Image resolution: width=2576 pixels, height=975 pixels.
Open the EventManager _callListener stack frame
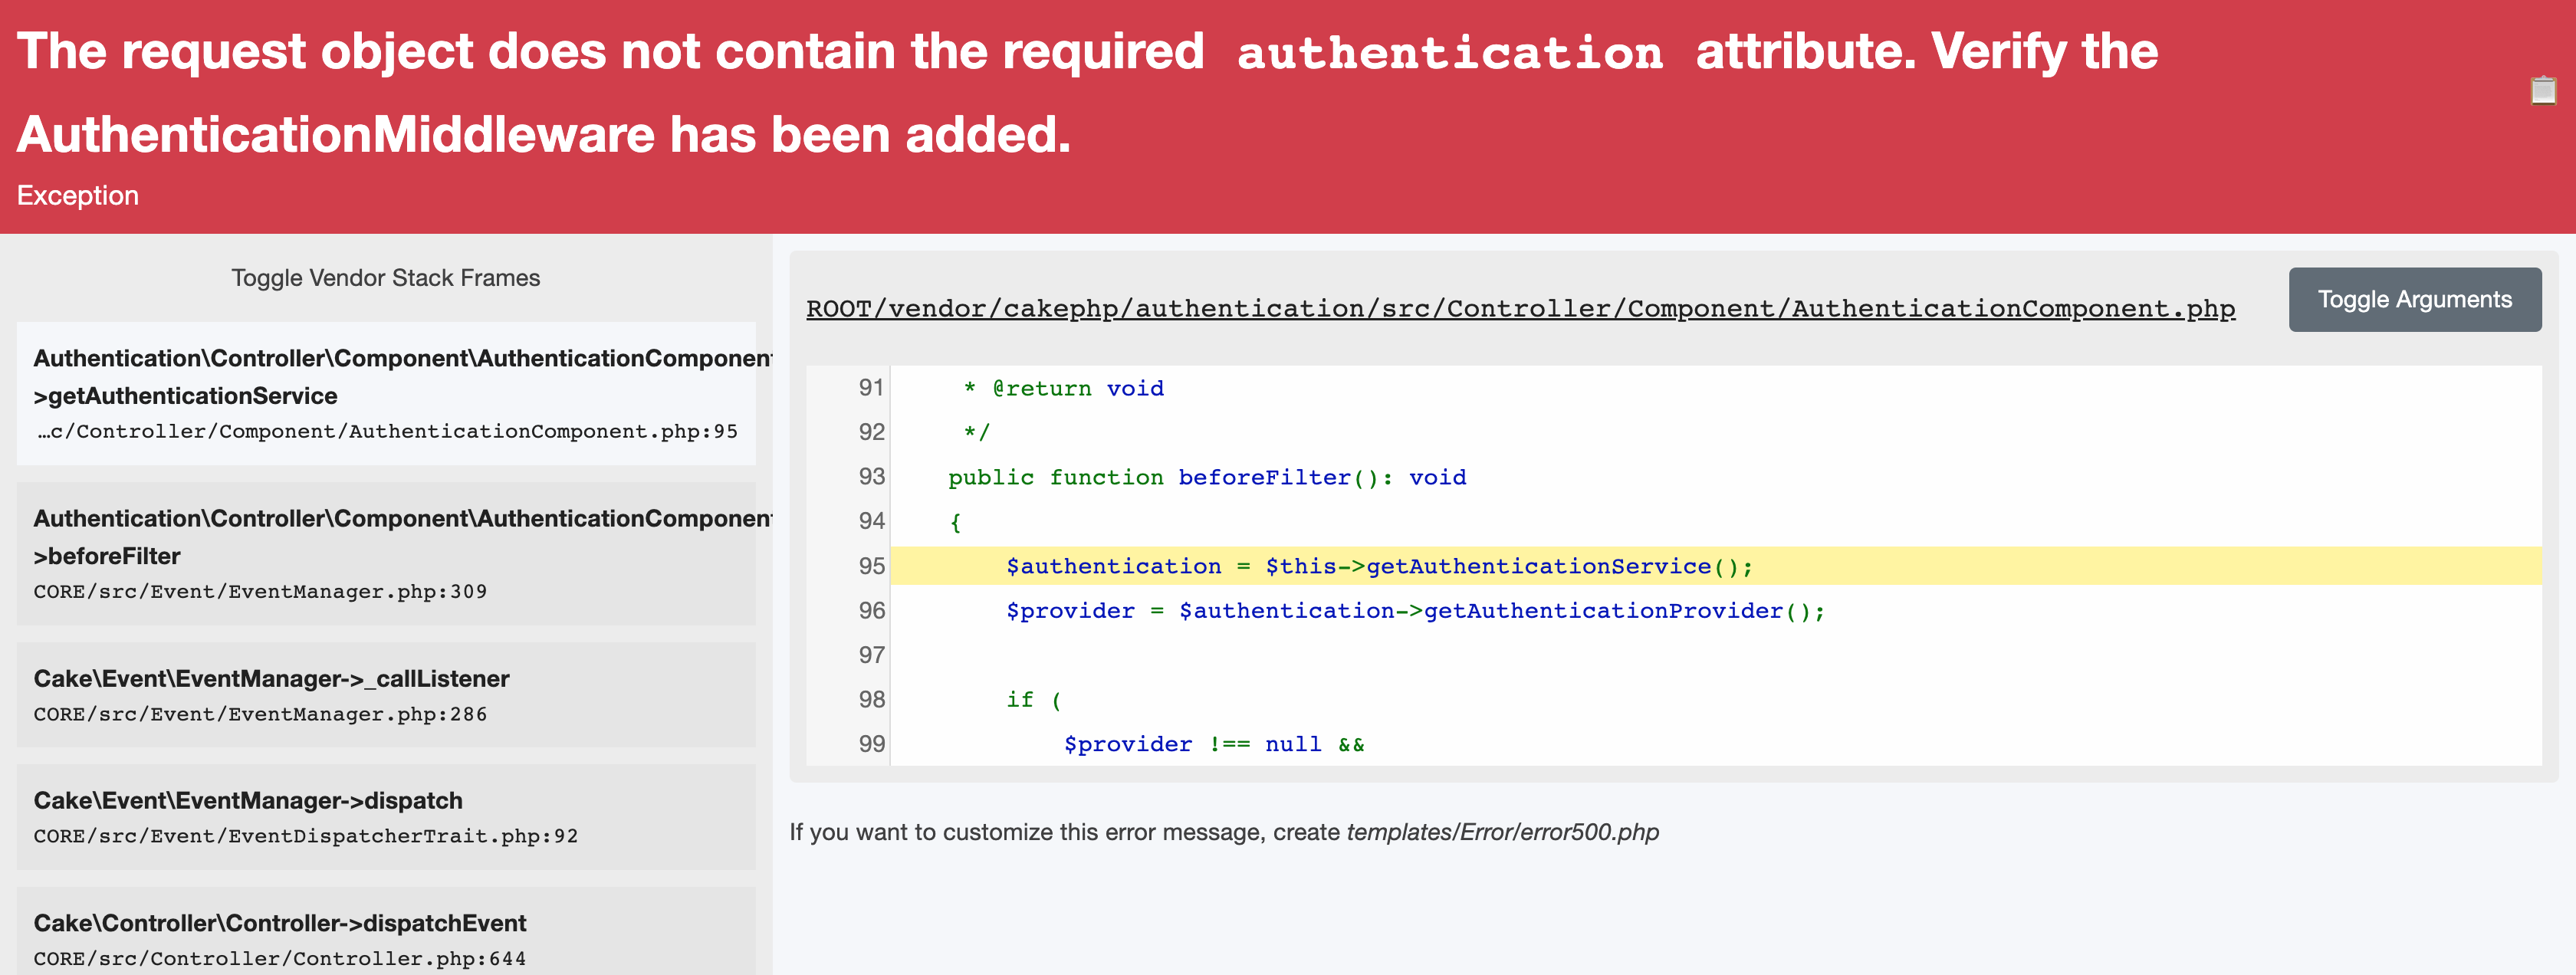point(386,695)
